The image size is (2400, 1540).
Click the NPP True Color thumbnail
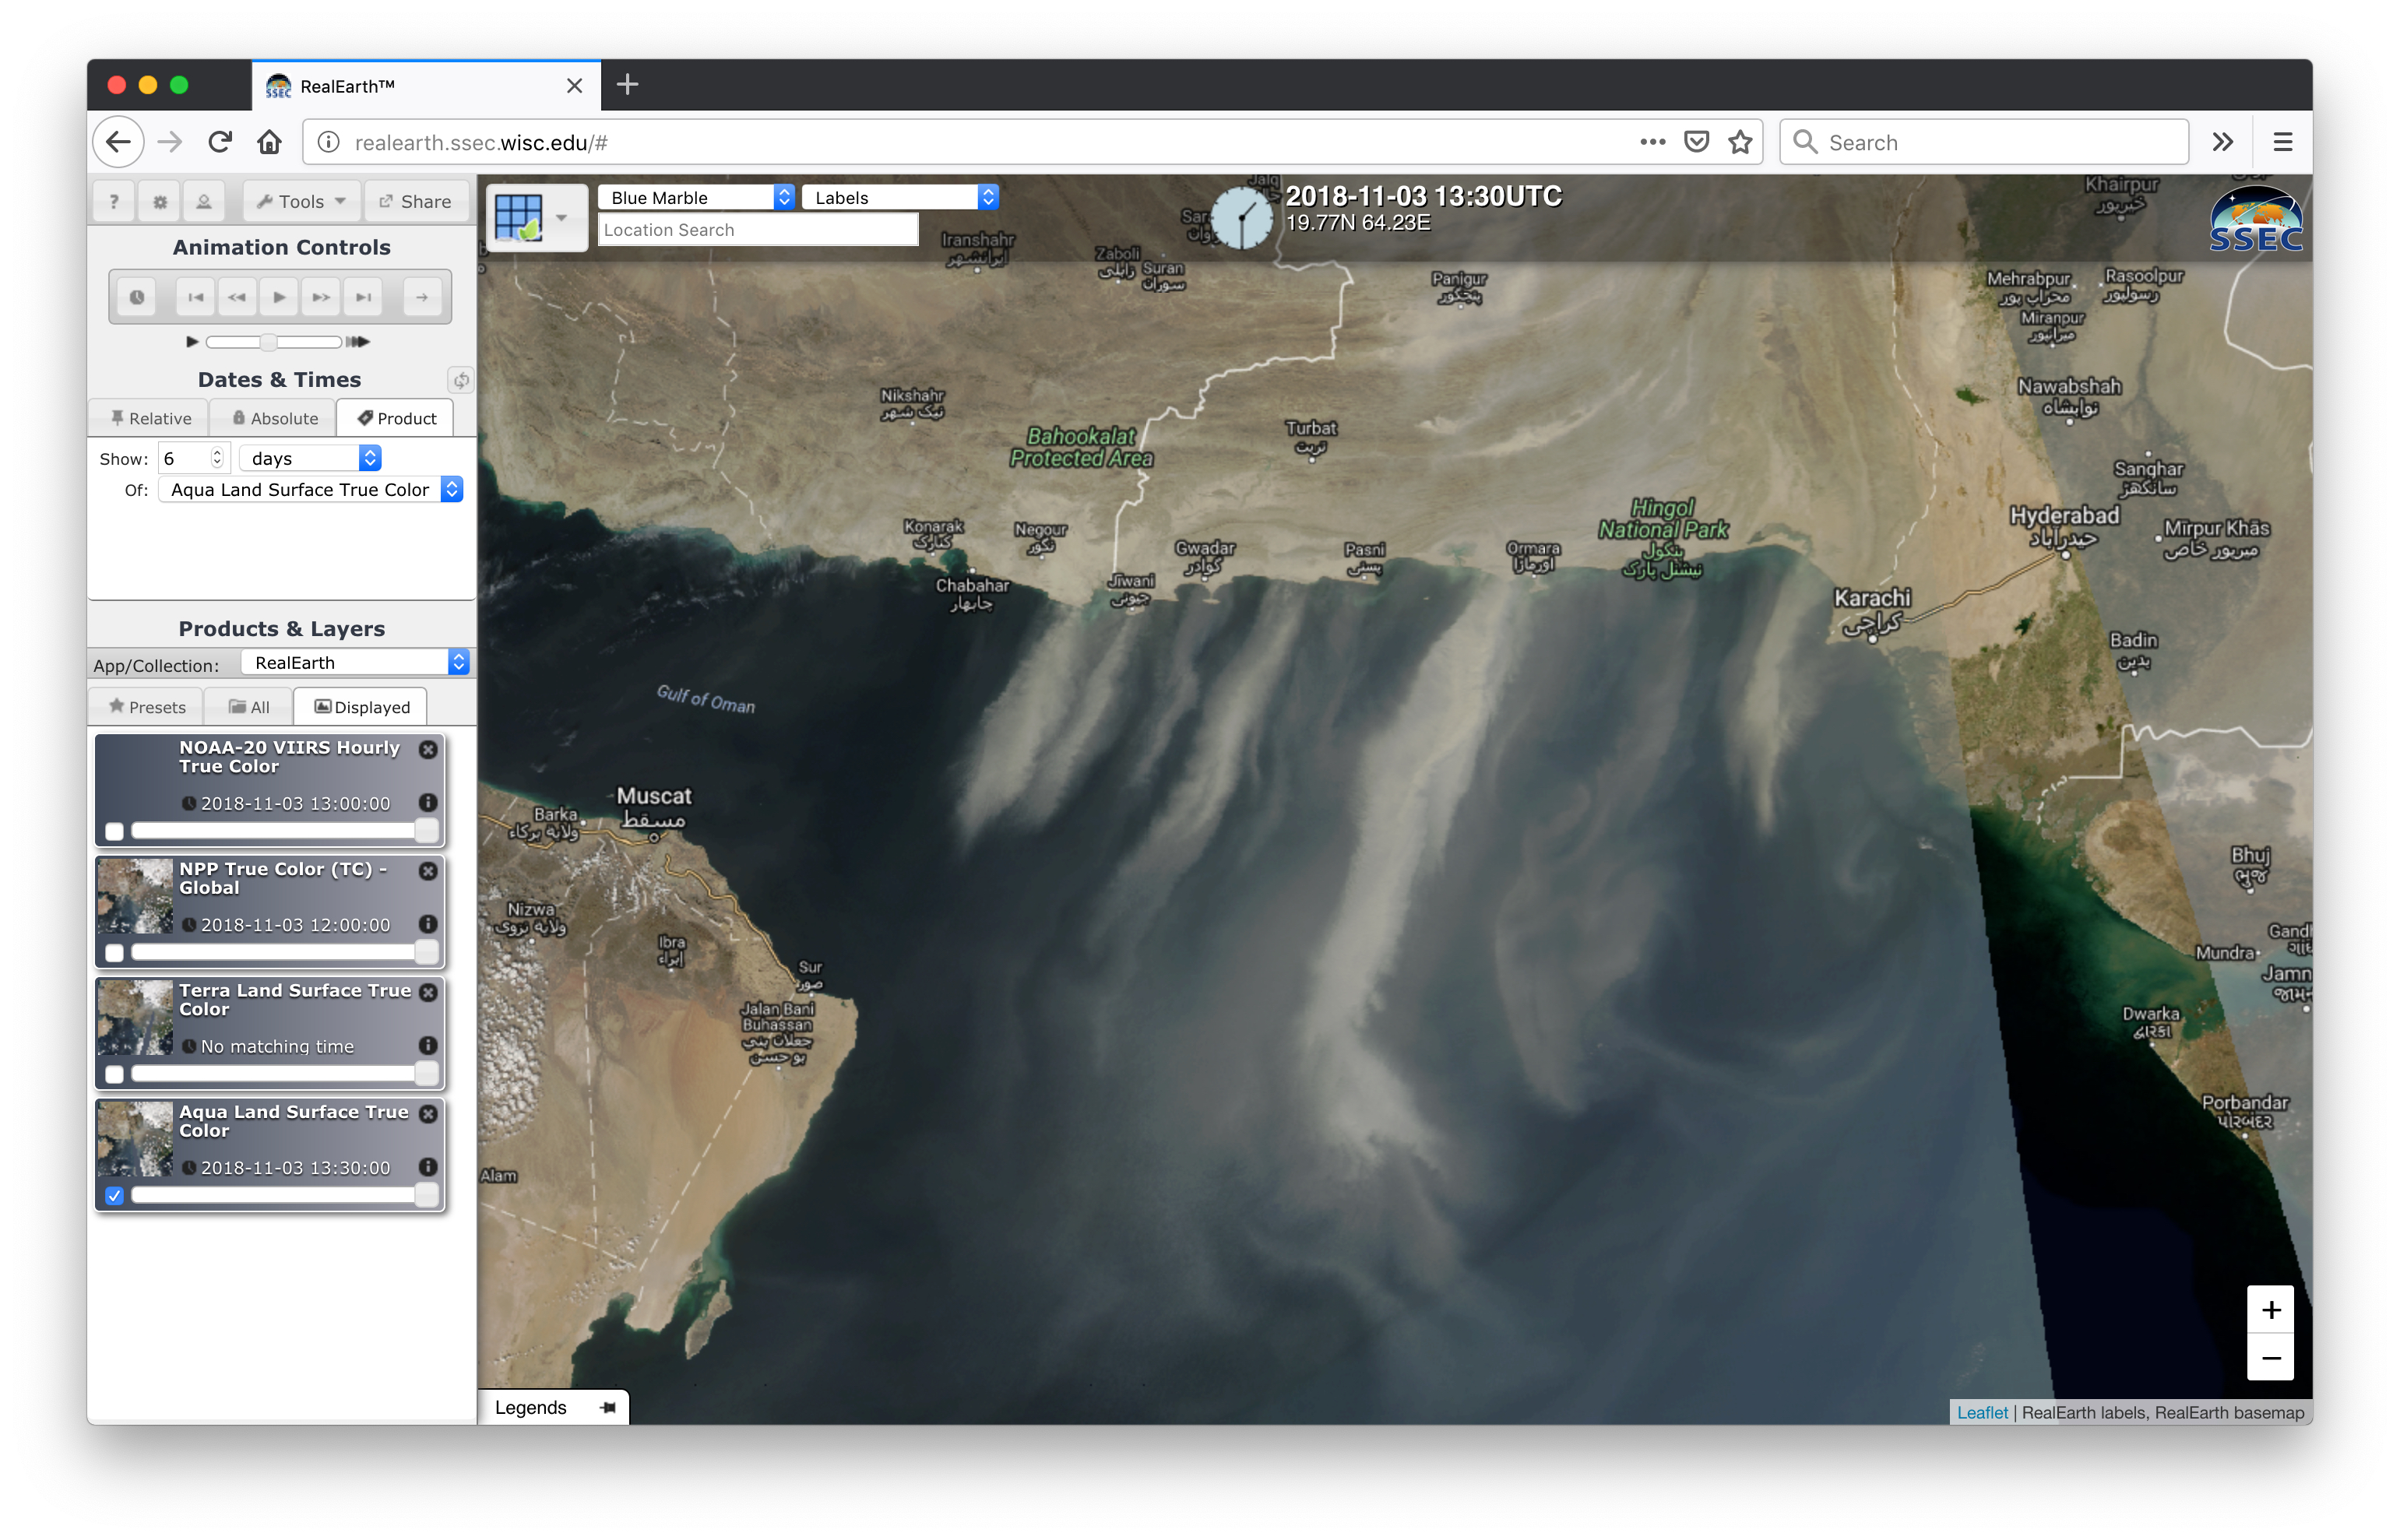[x=135, y=897]
